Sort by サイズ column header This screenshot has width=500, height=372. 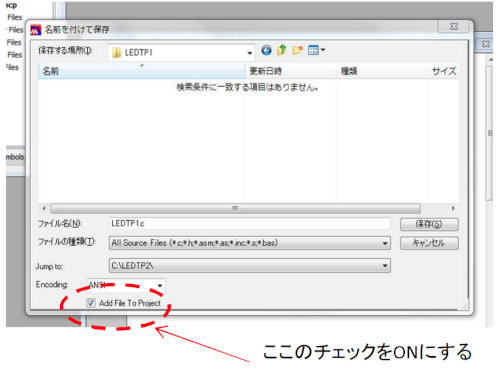click(x=443, y=71)
